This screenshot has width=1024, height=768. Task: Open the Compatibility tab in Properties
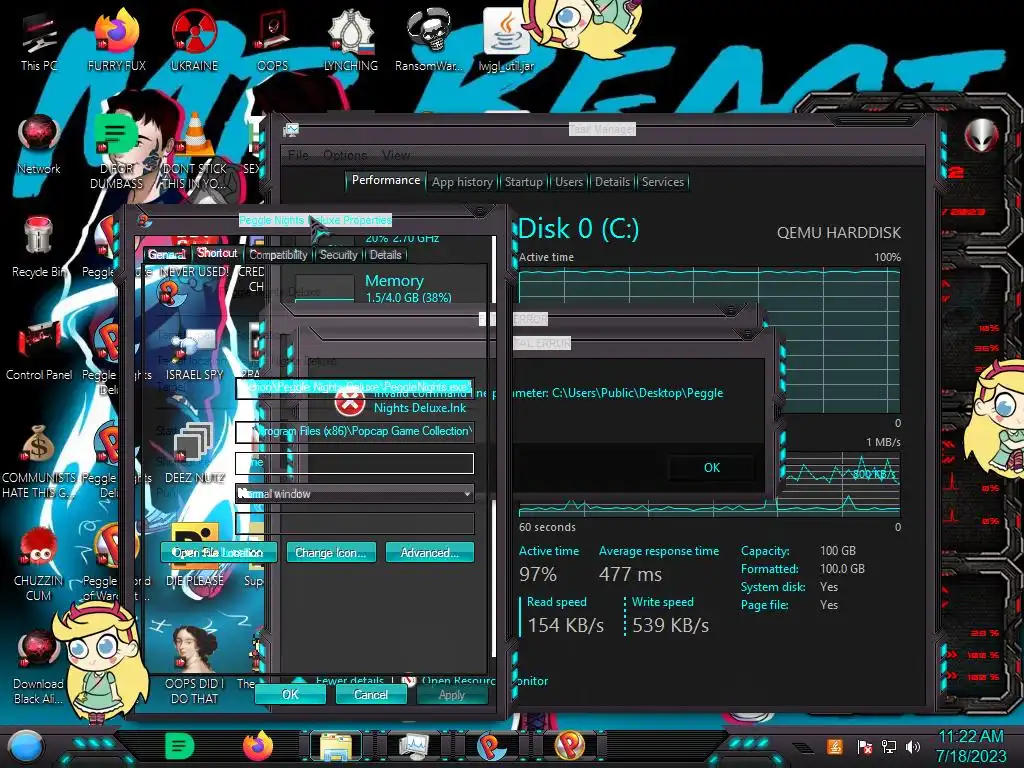tap(278, 255)
